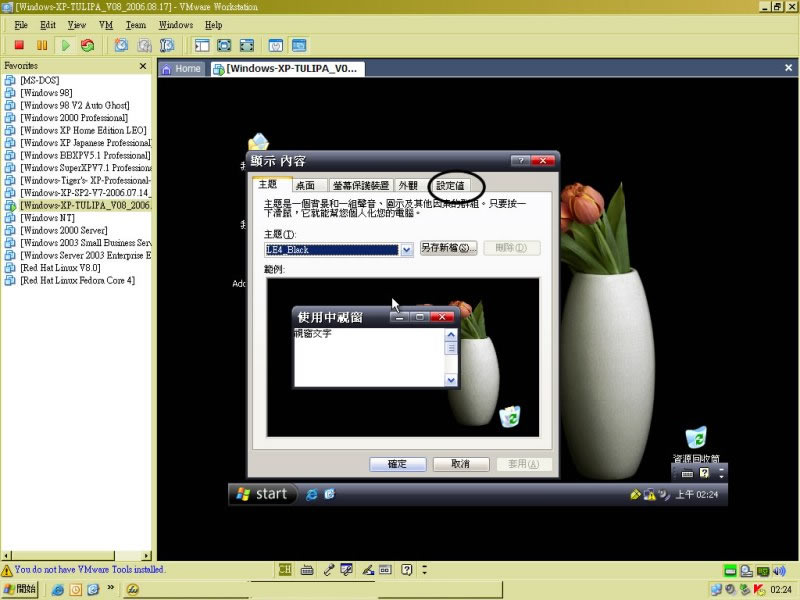Click the Revert to snapshot toolbar icon
Viewport: 800px width, 600px height.
pos(144,45)
